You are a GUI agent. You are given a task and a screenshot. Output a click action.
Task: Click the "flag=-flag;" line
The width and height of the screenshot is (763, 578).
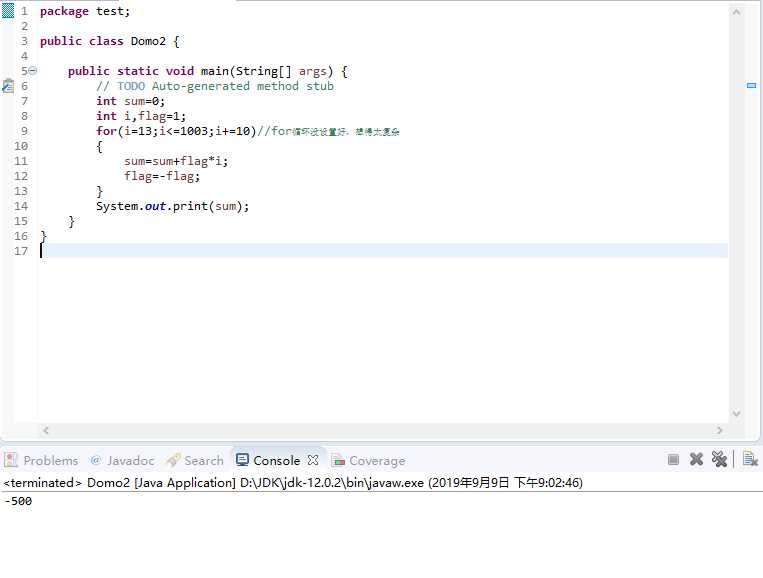[162, 176]
